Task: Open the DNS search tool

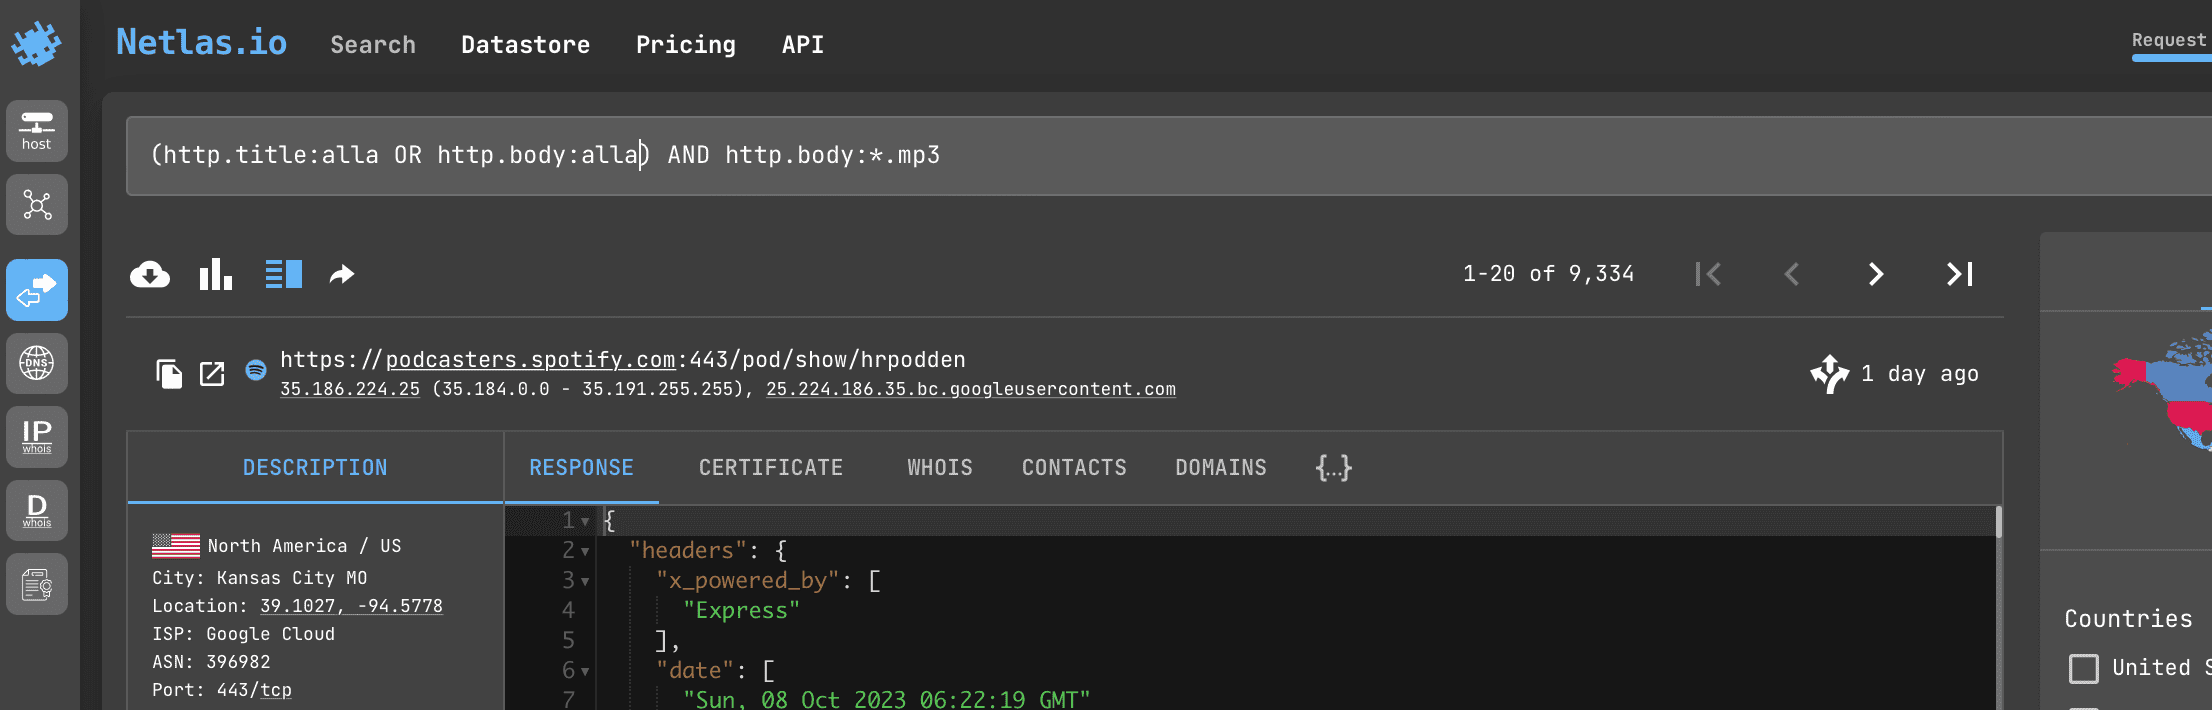Action: [x=37, y=363]
